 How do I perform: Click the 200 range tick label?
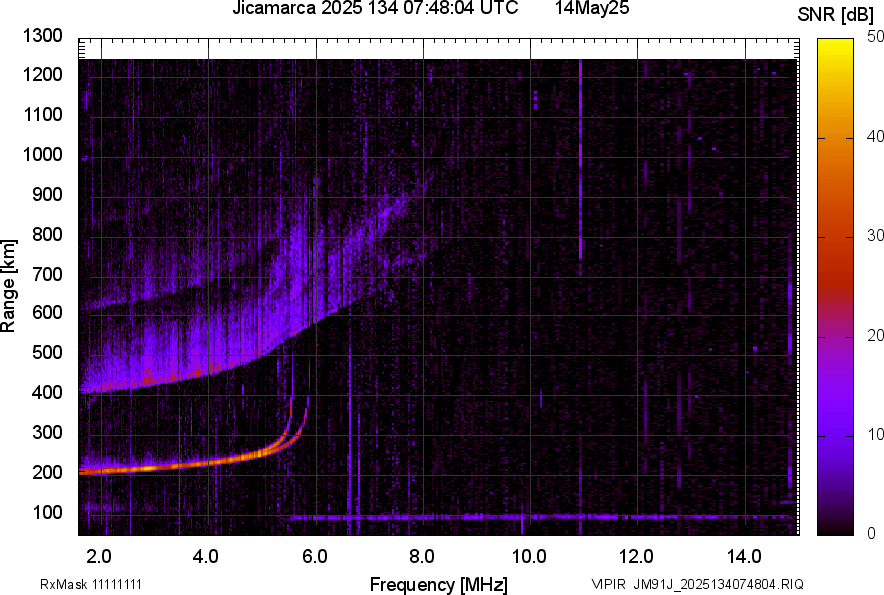click(47, 472)
